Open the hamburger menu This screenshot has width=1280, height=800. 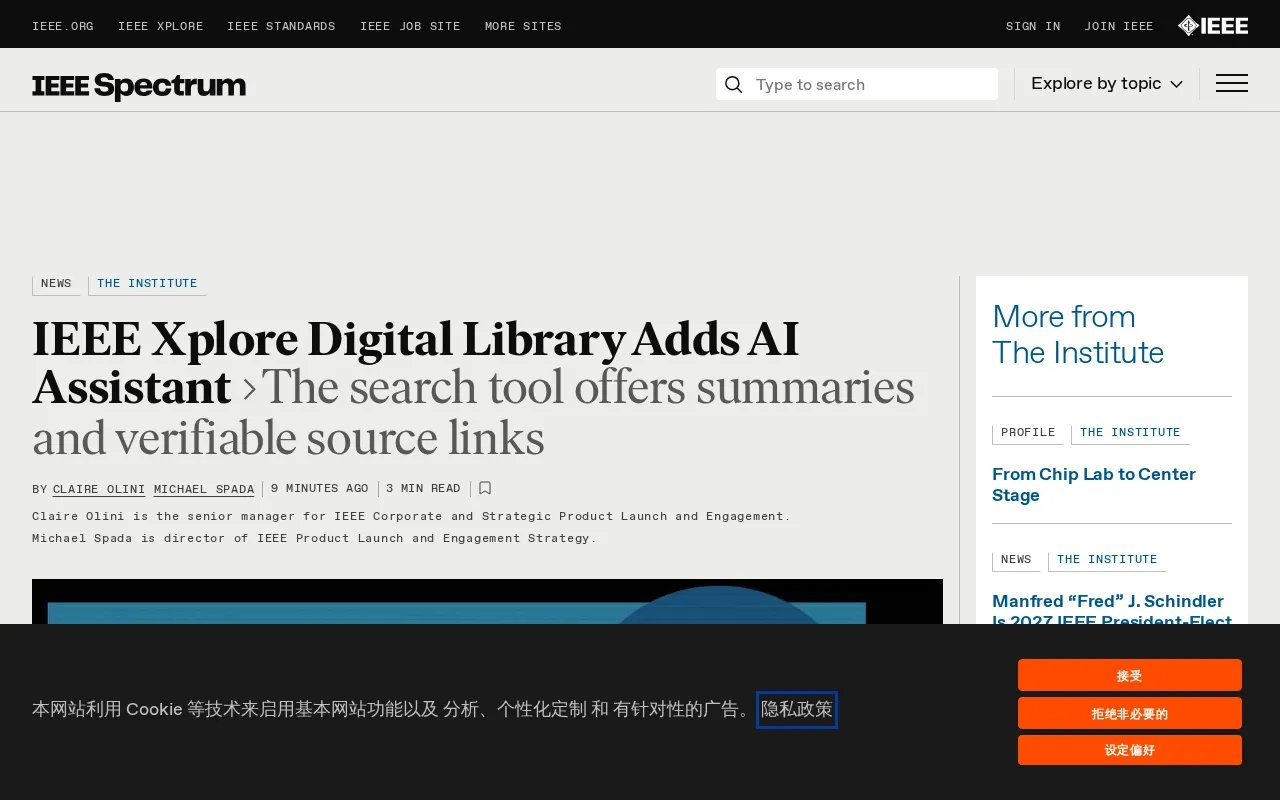coord(1232,84)
